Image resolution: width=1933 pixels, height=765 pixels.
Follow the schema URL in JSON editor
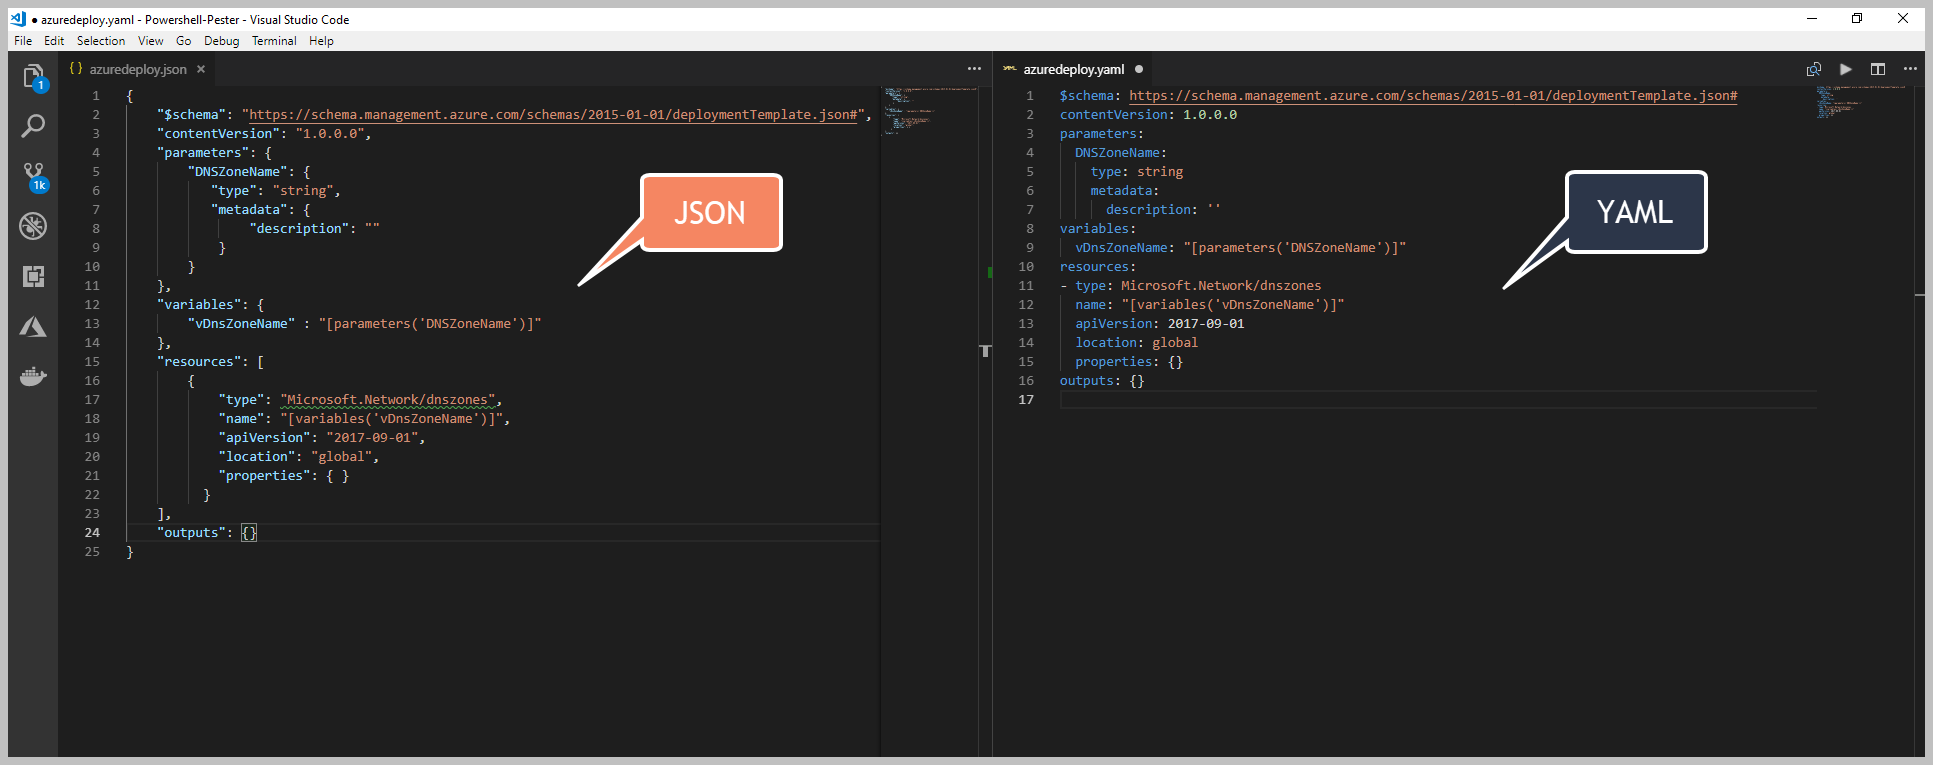coord(553,115)
